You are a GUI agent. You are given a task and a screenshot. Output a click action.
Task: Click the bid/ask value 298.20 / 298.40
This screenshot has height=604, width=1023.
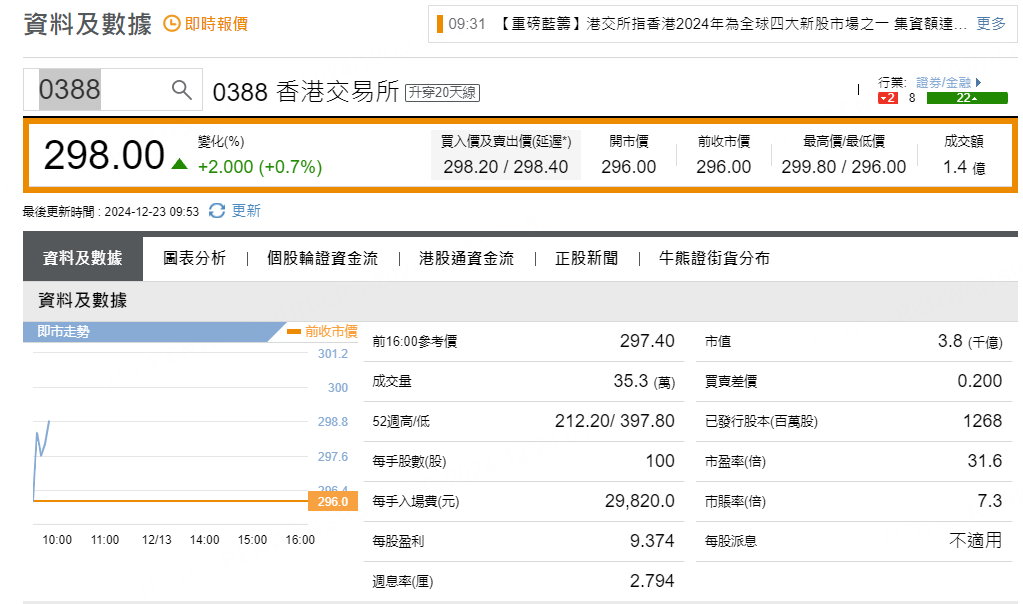(x=506, y=167)
